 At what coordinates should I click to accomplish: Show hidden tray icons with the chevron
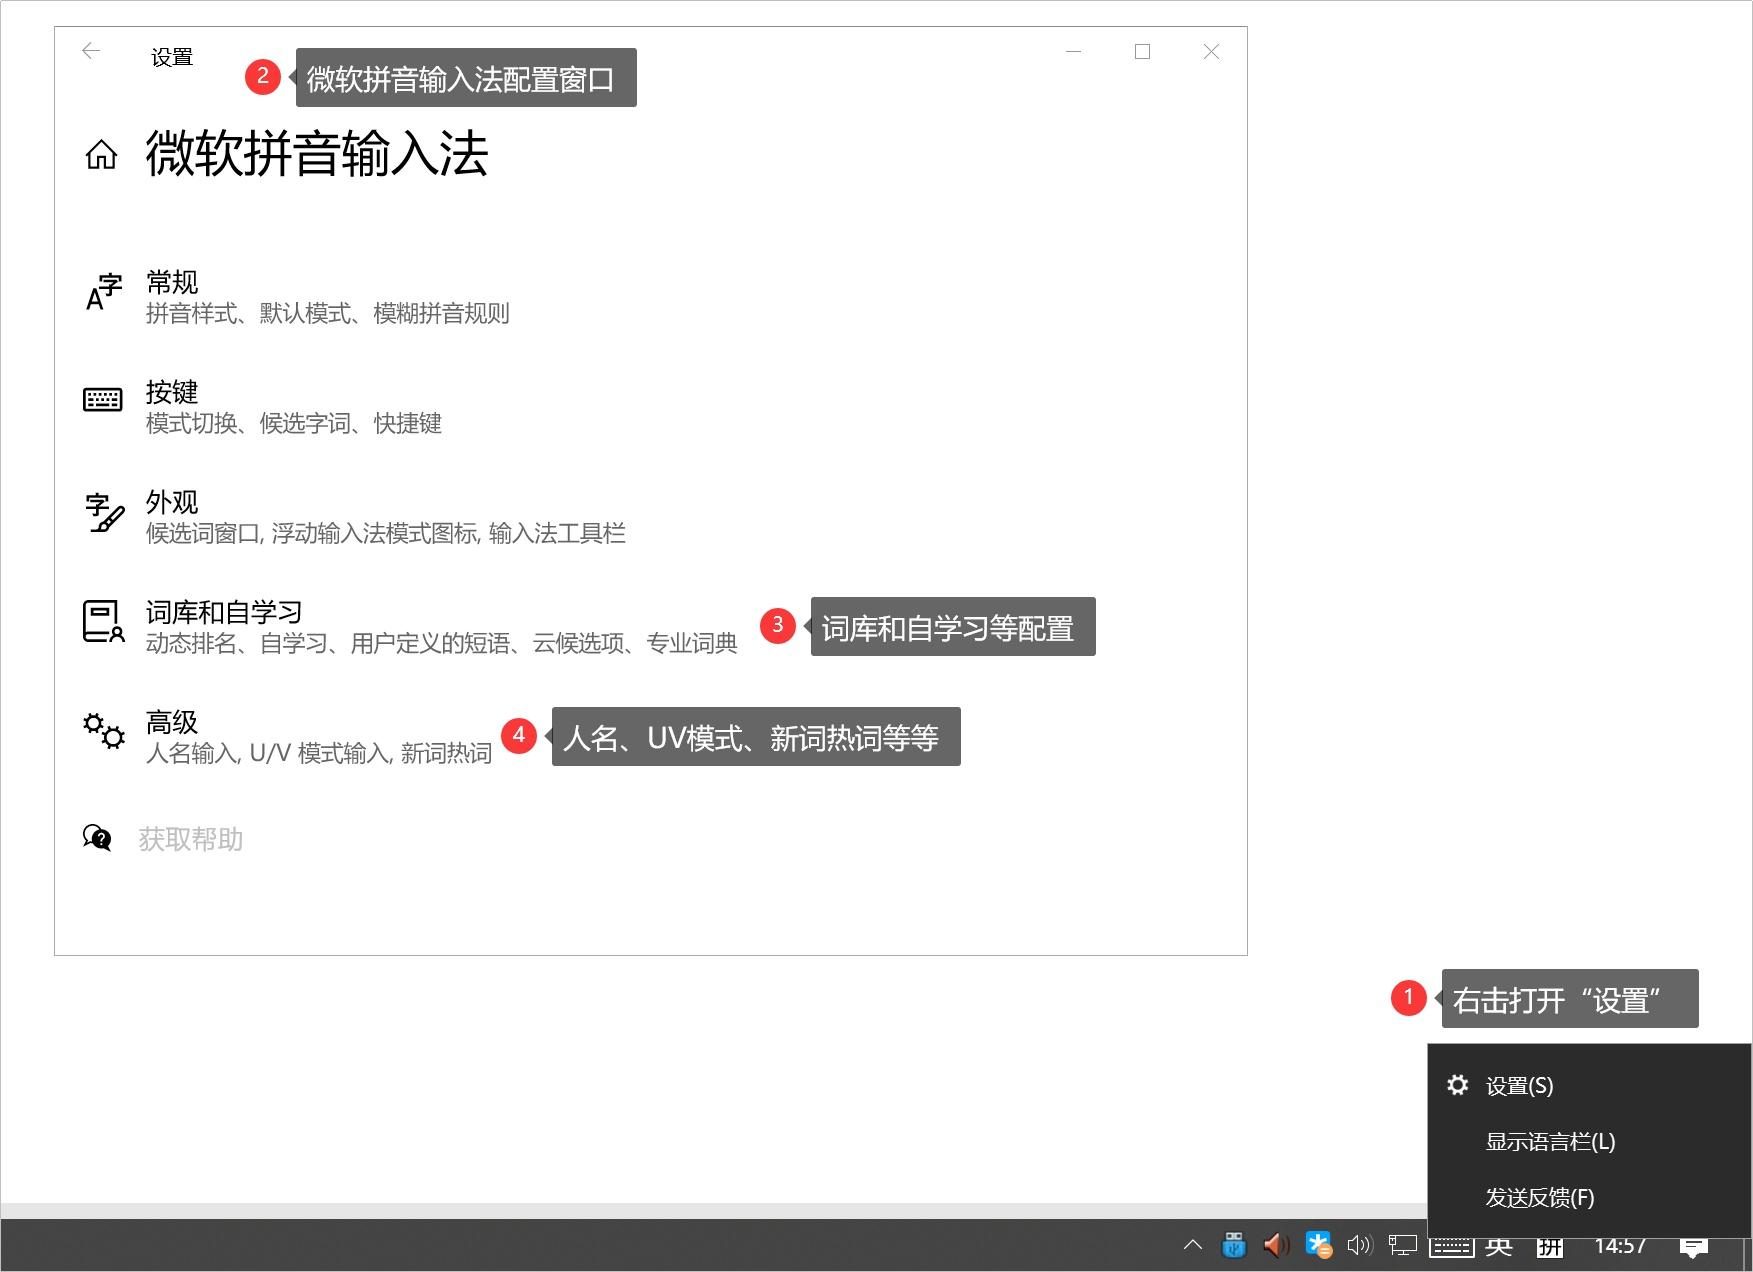1193,1245
